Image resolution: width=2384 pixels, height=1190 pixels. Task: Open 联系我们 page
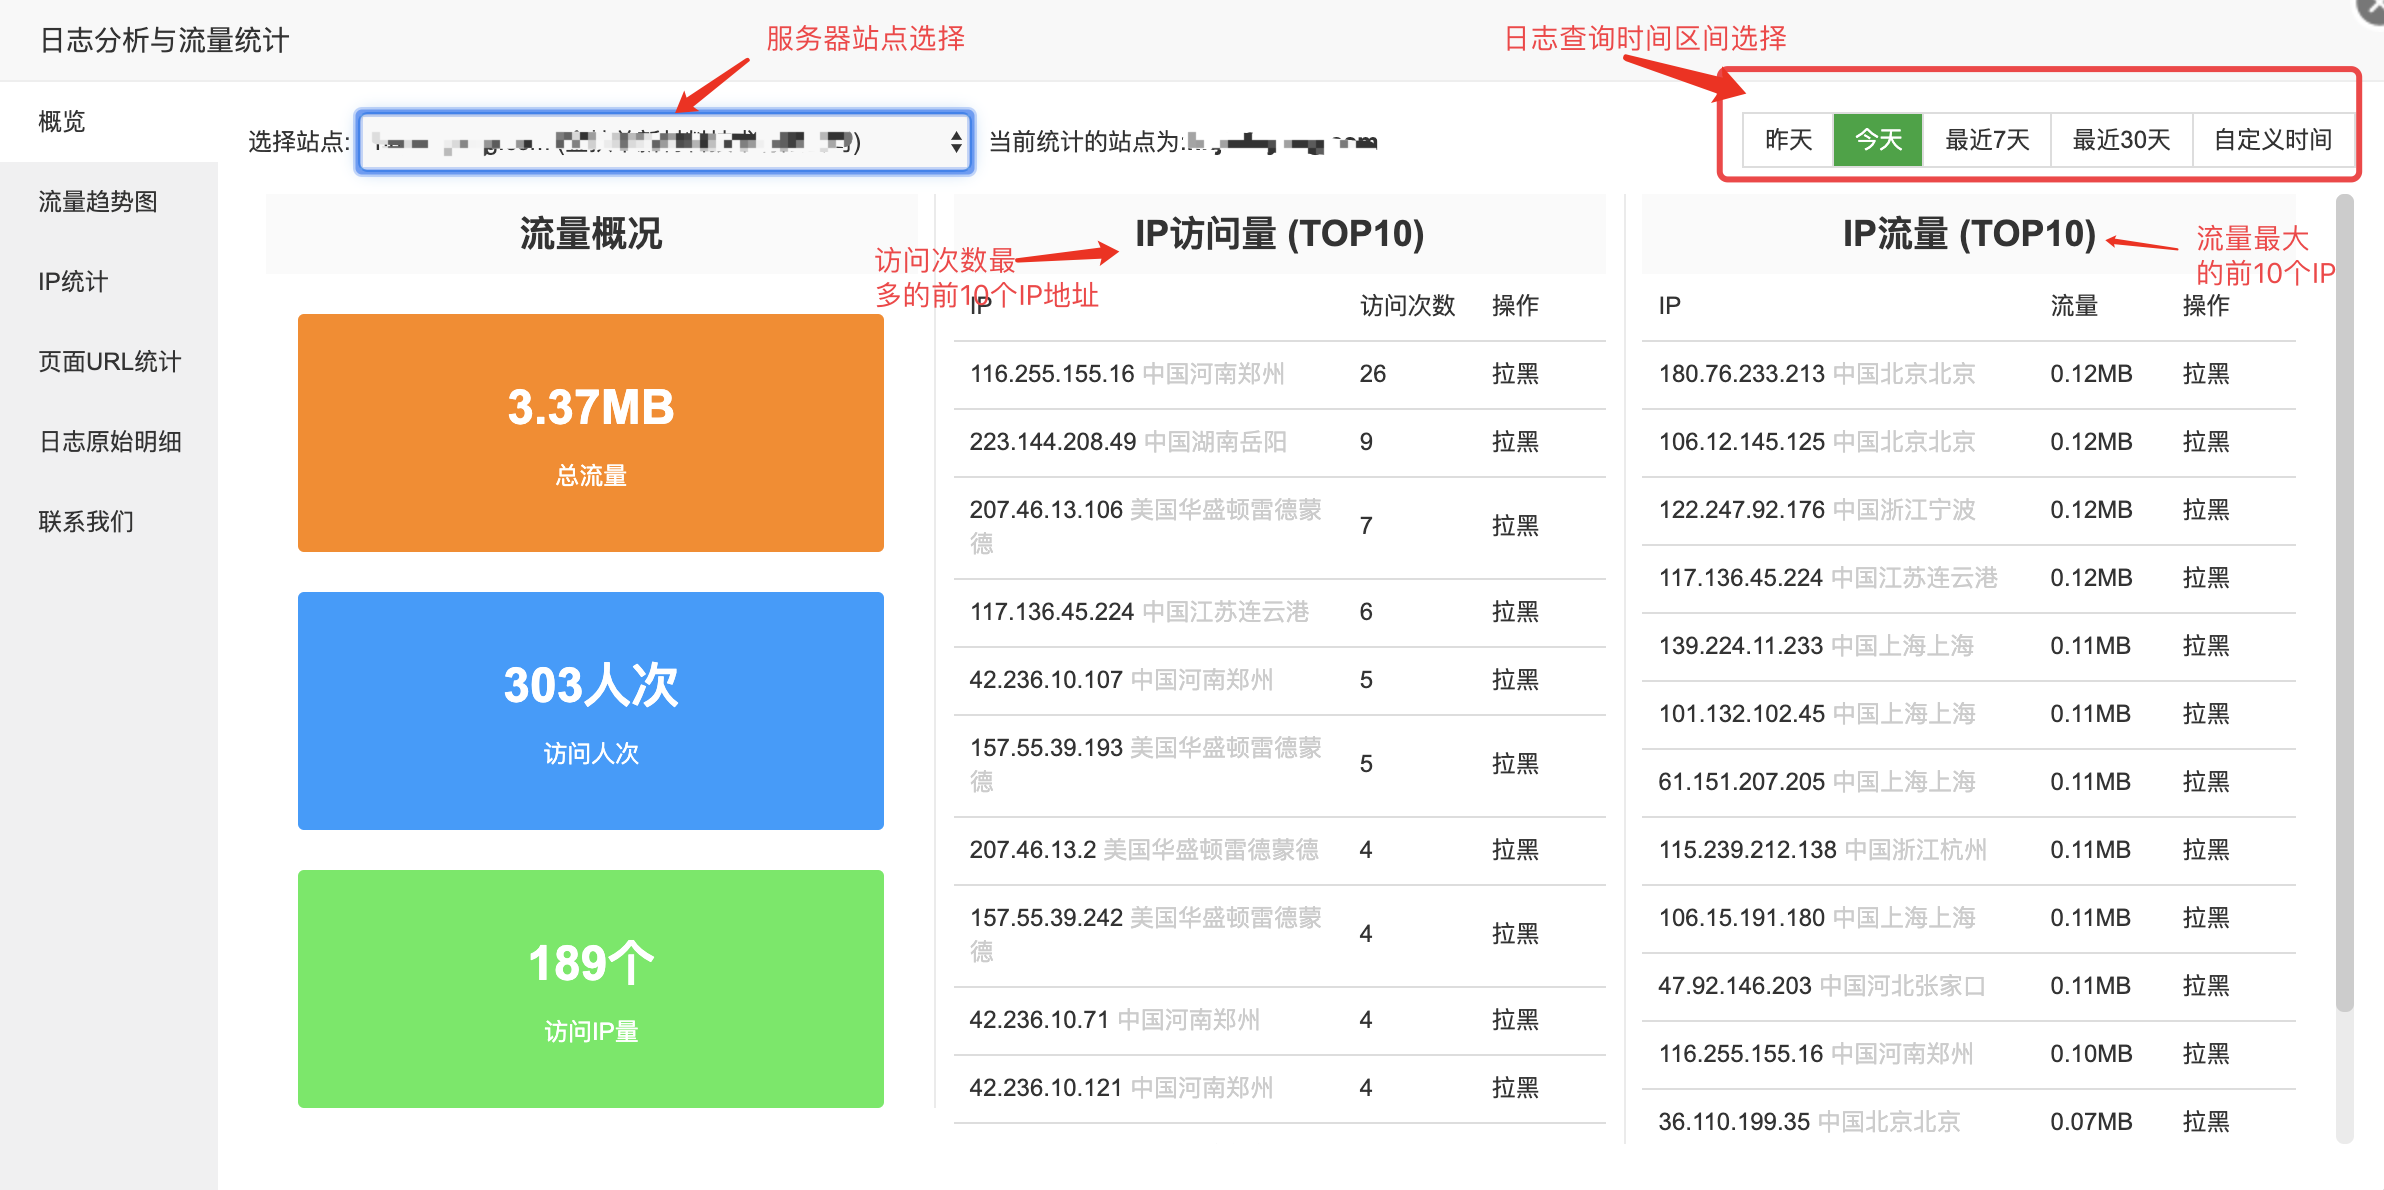tap(109, 522)
